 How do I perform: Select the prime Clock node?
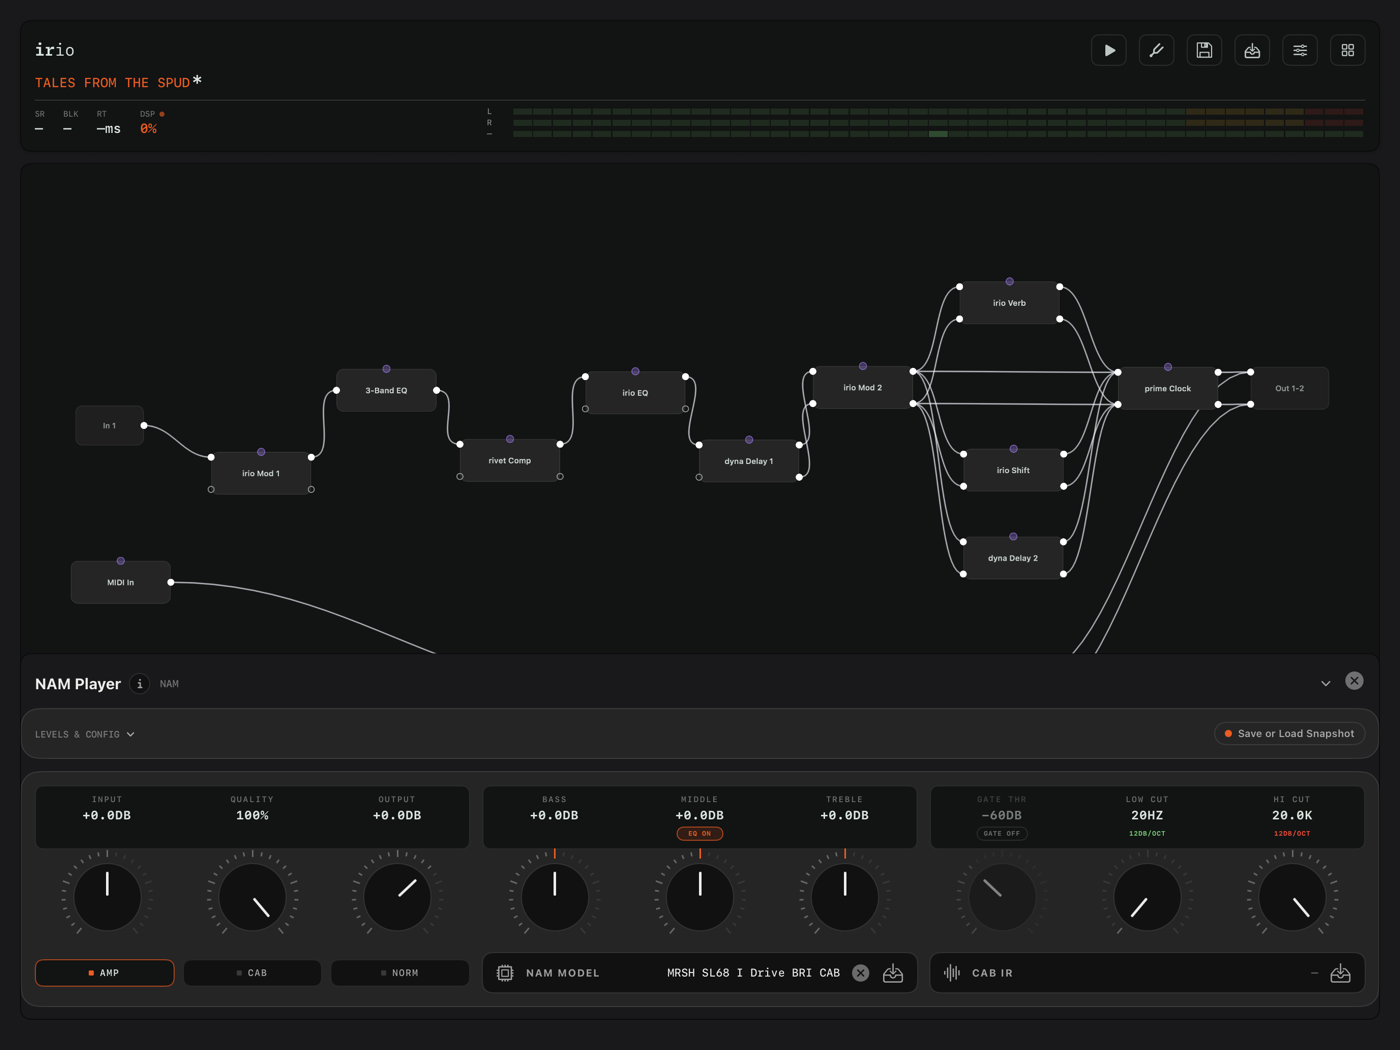click(1168, 389)
